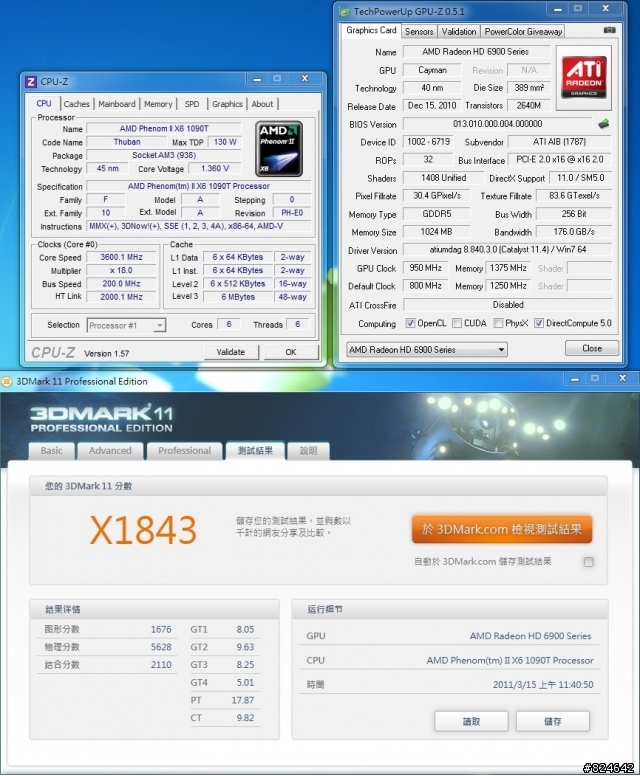The width and height of the screenshot is (640, 776).
Task: Click the graphics score value 1676
Action: (x=161, y=630)
